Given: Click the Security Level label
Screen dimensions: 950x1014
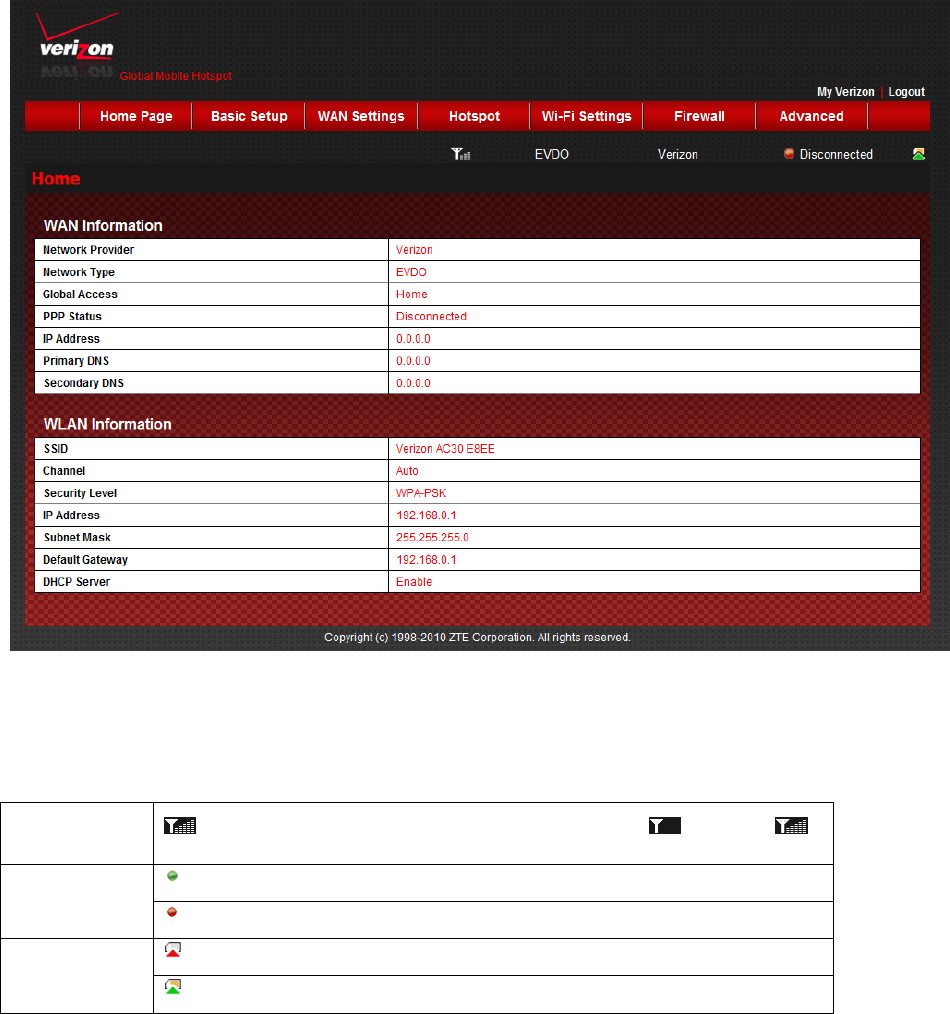Looking at the screenshot, I should click(80, 493).
